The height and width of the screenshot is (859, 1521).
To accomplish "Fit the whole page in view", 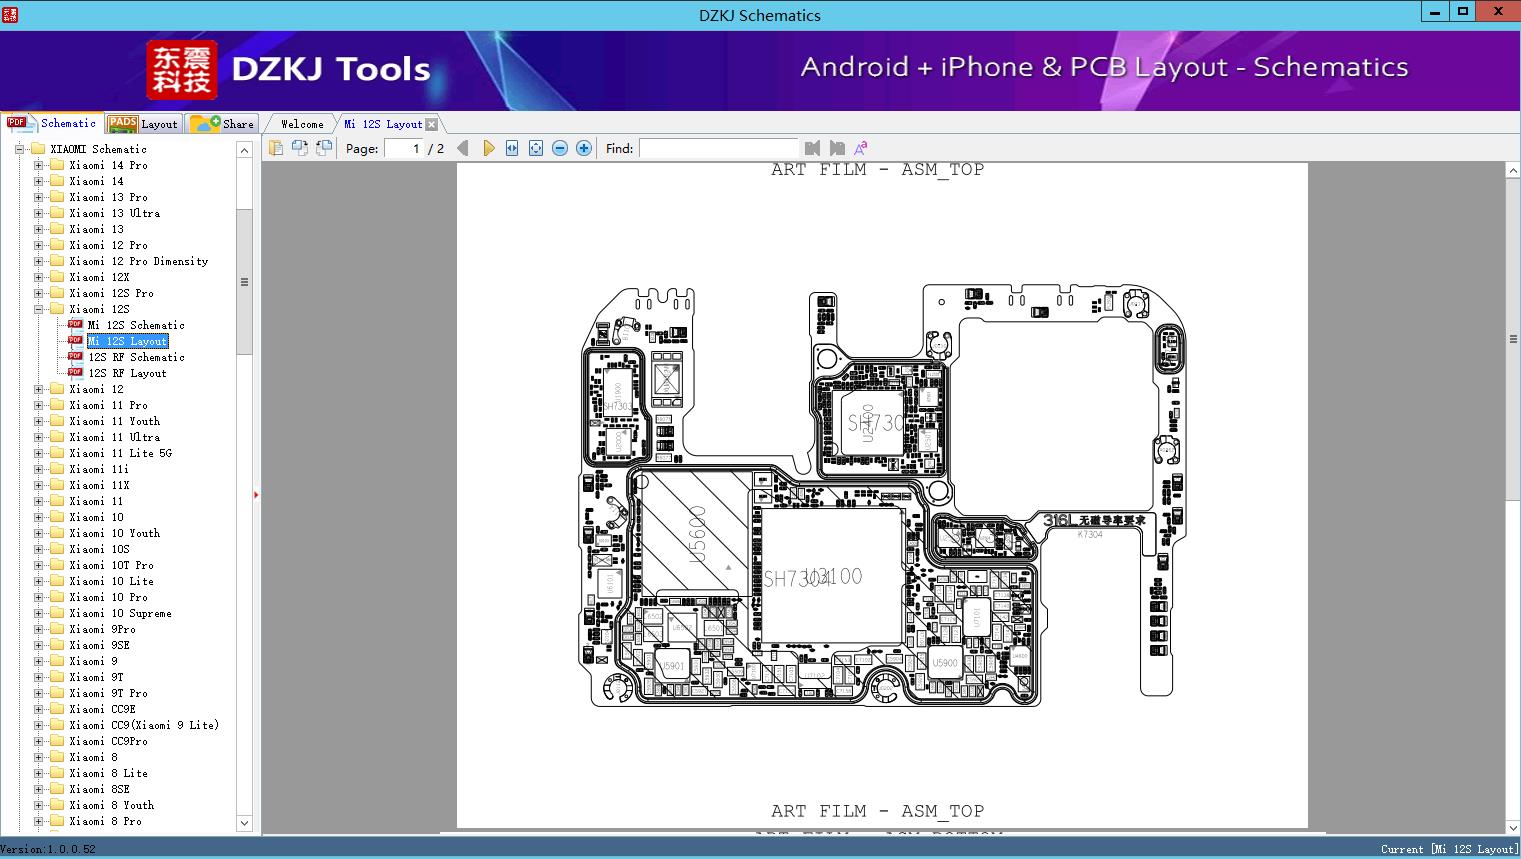I will coord(536,148).
